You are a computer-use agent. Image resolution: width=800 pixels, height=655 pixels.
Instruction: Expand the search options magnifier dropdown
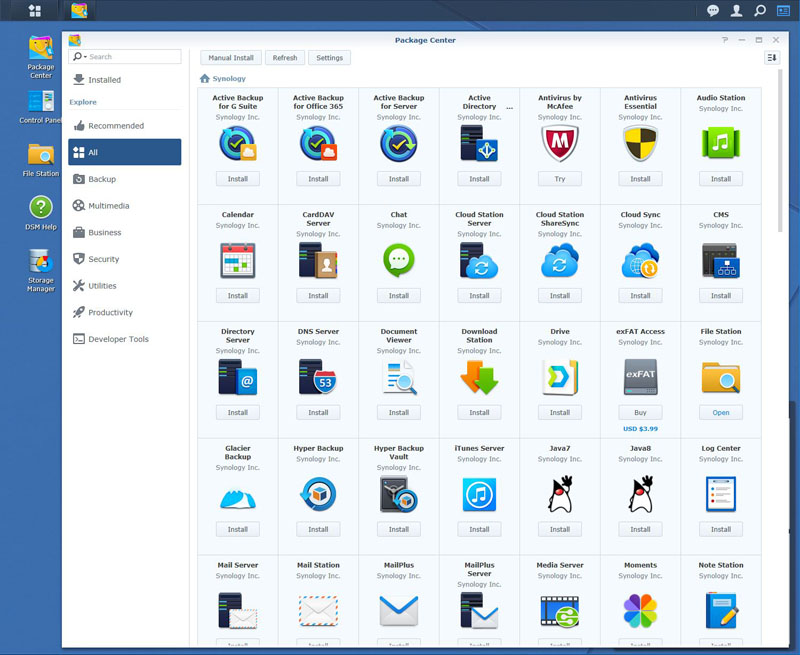pyautogui.click(x=78, y=57)
